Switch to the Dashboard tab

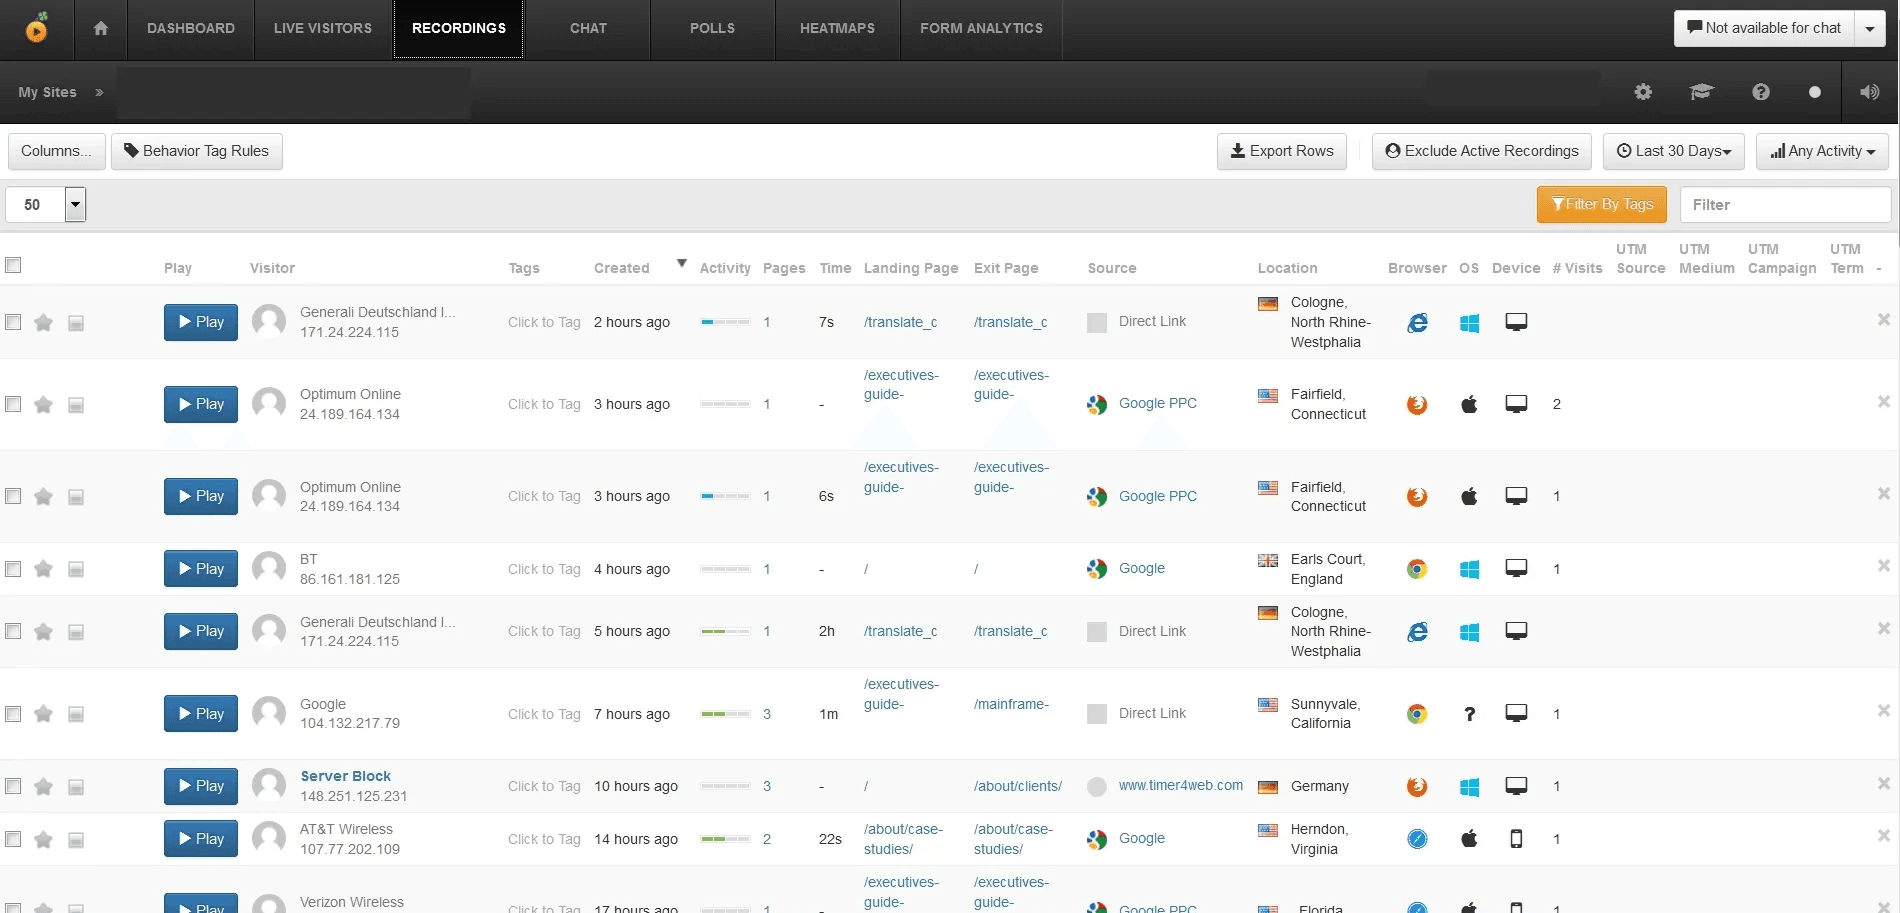tap(191, 28)
